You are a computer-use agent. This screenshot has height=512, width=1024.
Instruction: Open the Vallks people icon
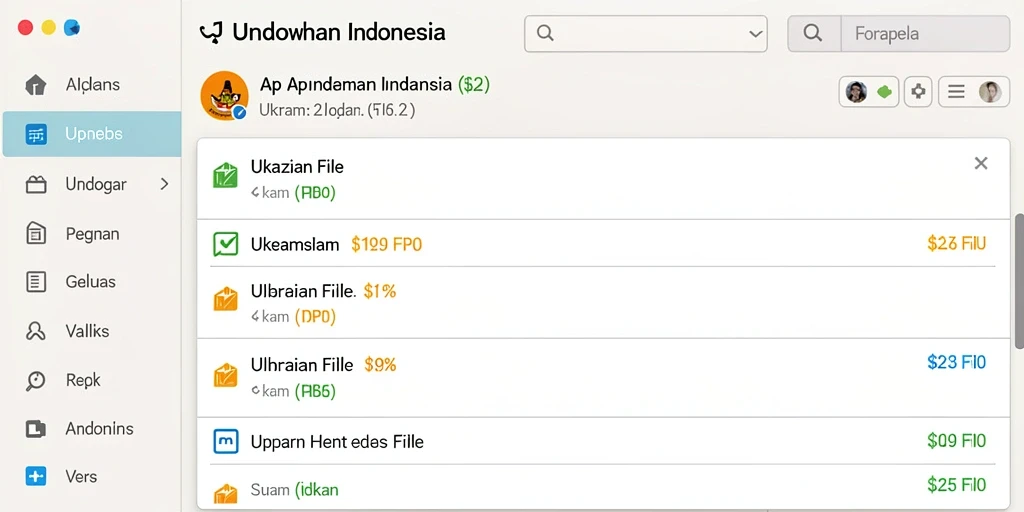pos(36,331)
